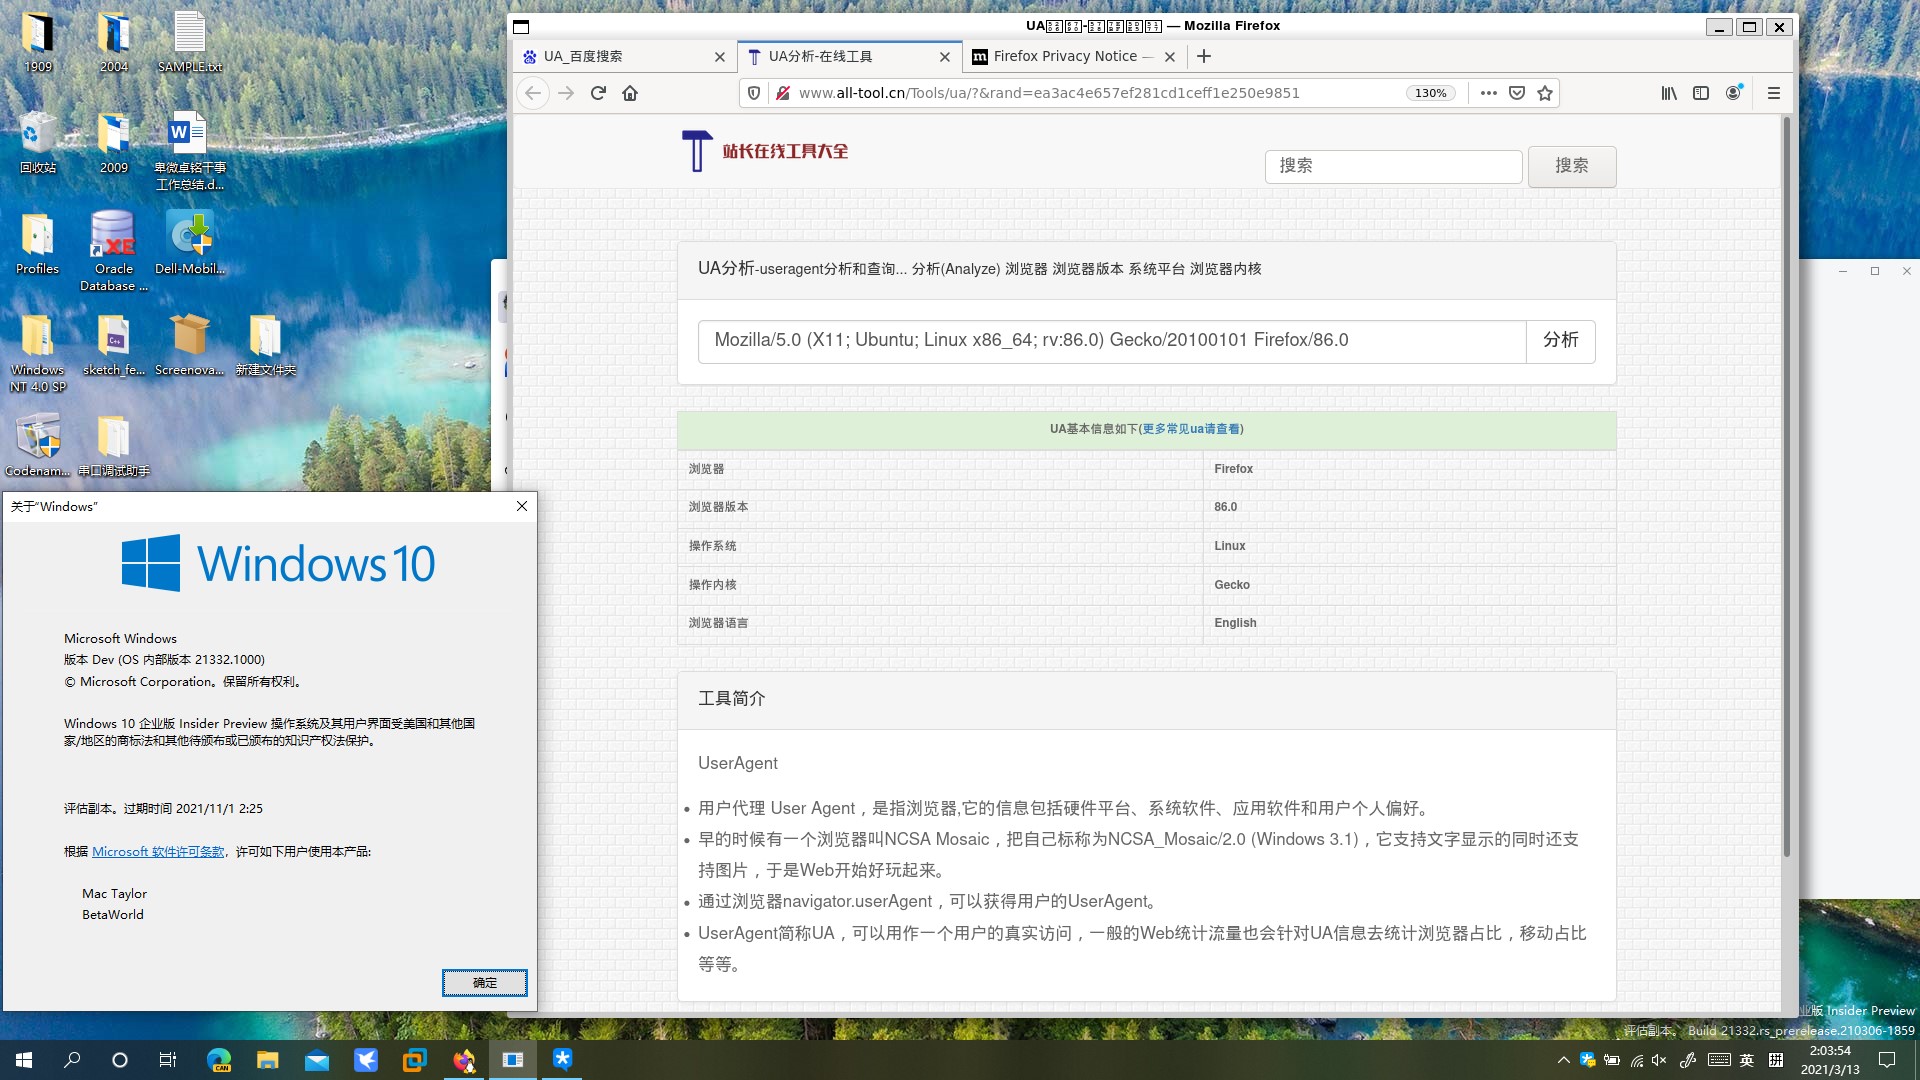
Task: Toggle the bookmark star for this page
Action: pyautogui.click(x=1544, y=93)
